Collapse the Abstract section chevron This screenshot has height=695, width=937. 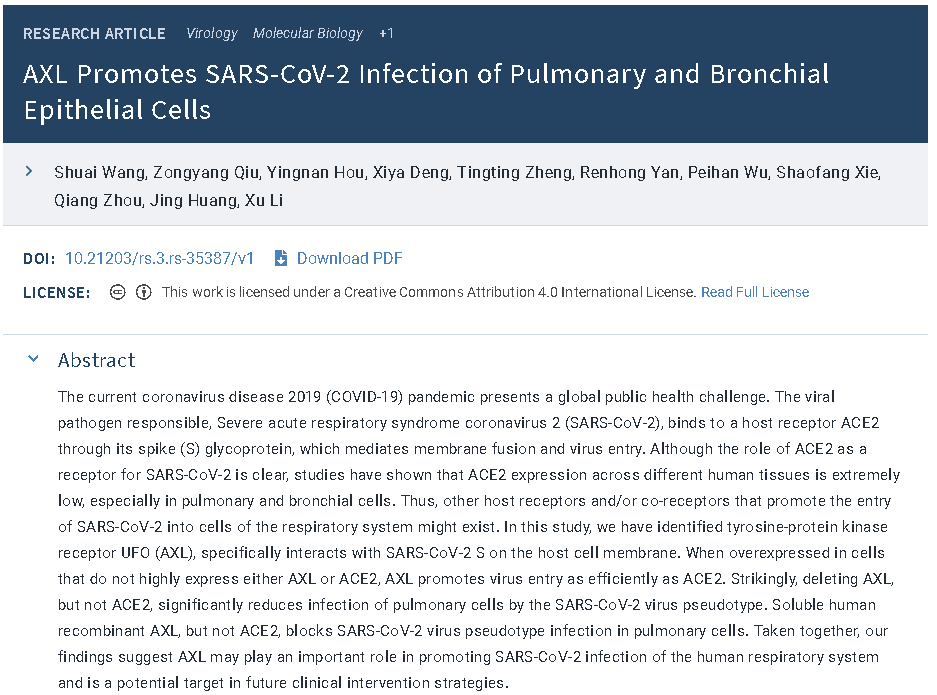pos(33,359)
